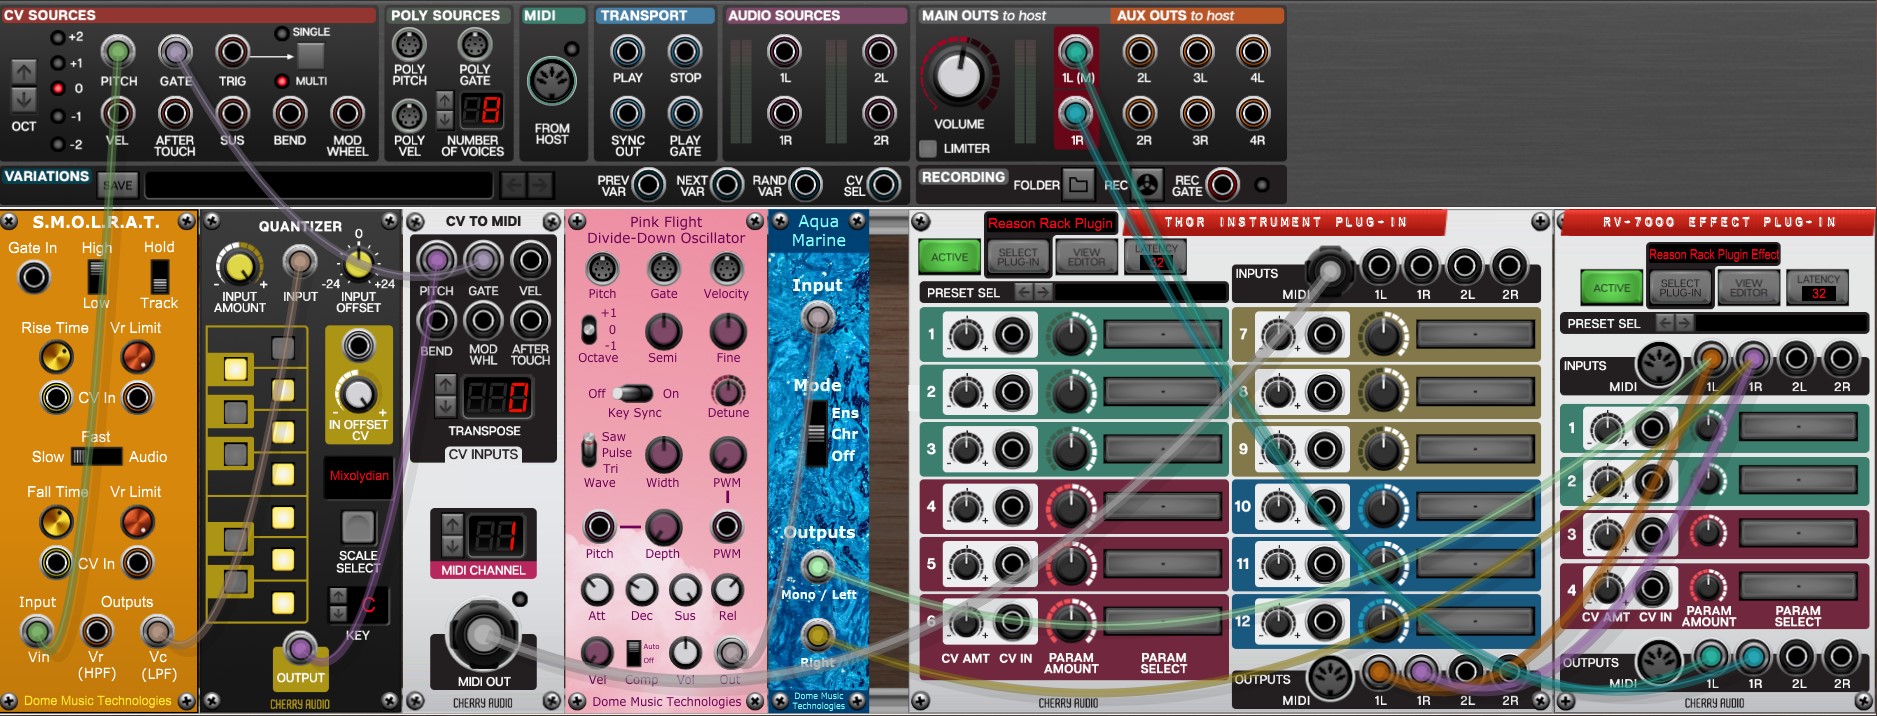Select the MULTI trigger mode

point(282,81)
